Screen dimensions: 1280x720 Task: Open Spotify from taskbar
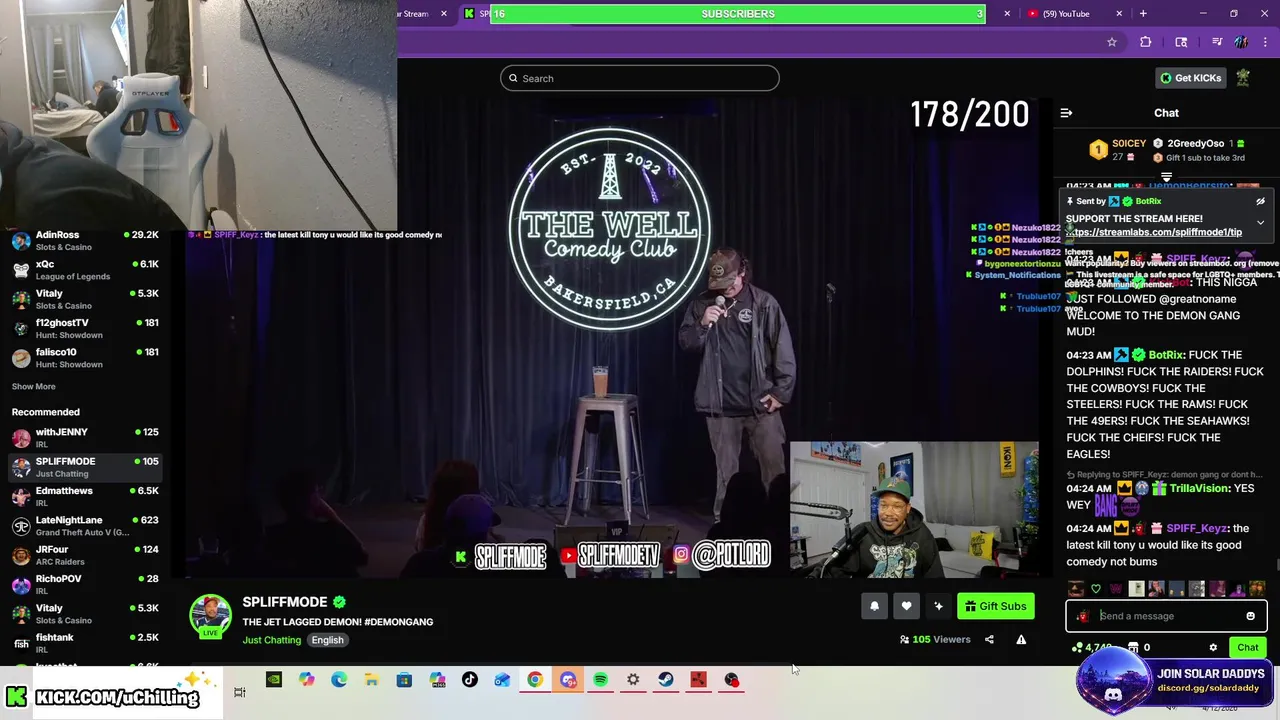[600, 680]
